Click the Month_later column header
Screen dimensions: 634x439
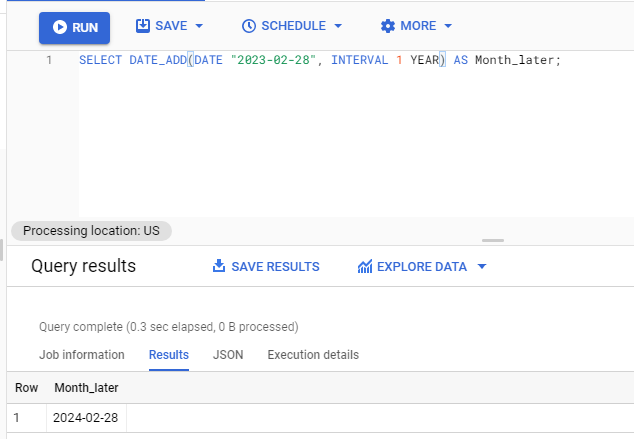tap(87, 388)
